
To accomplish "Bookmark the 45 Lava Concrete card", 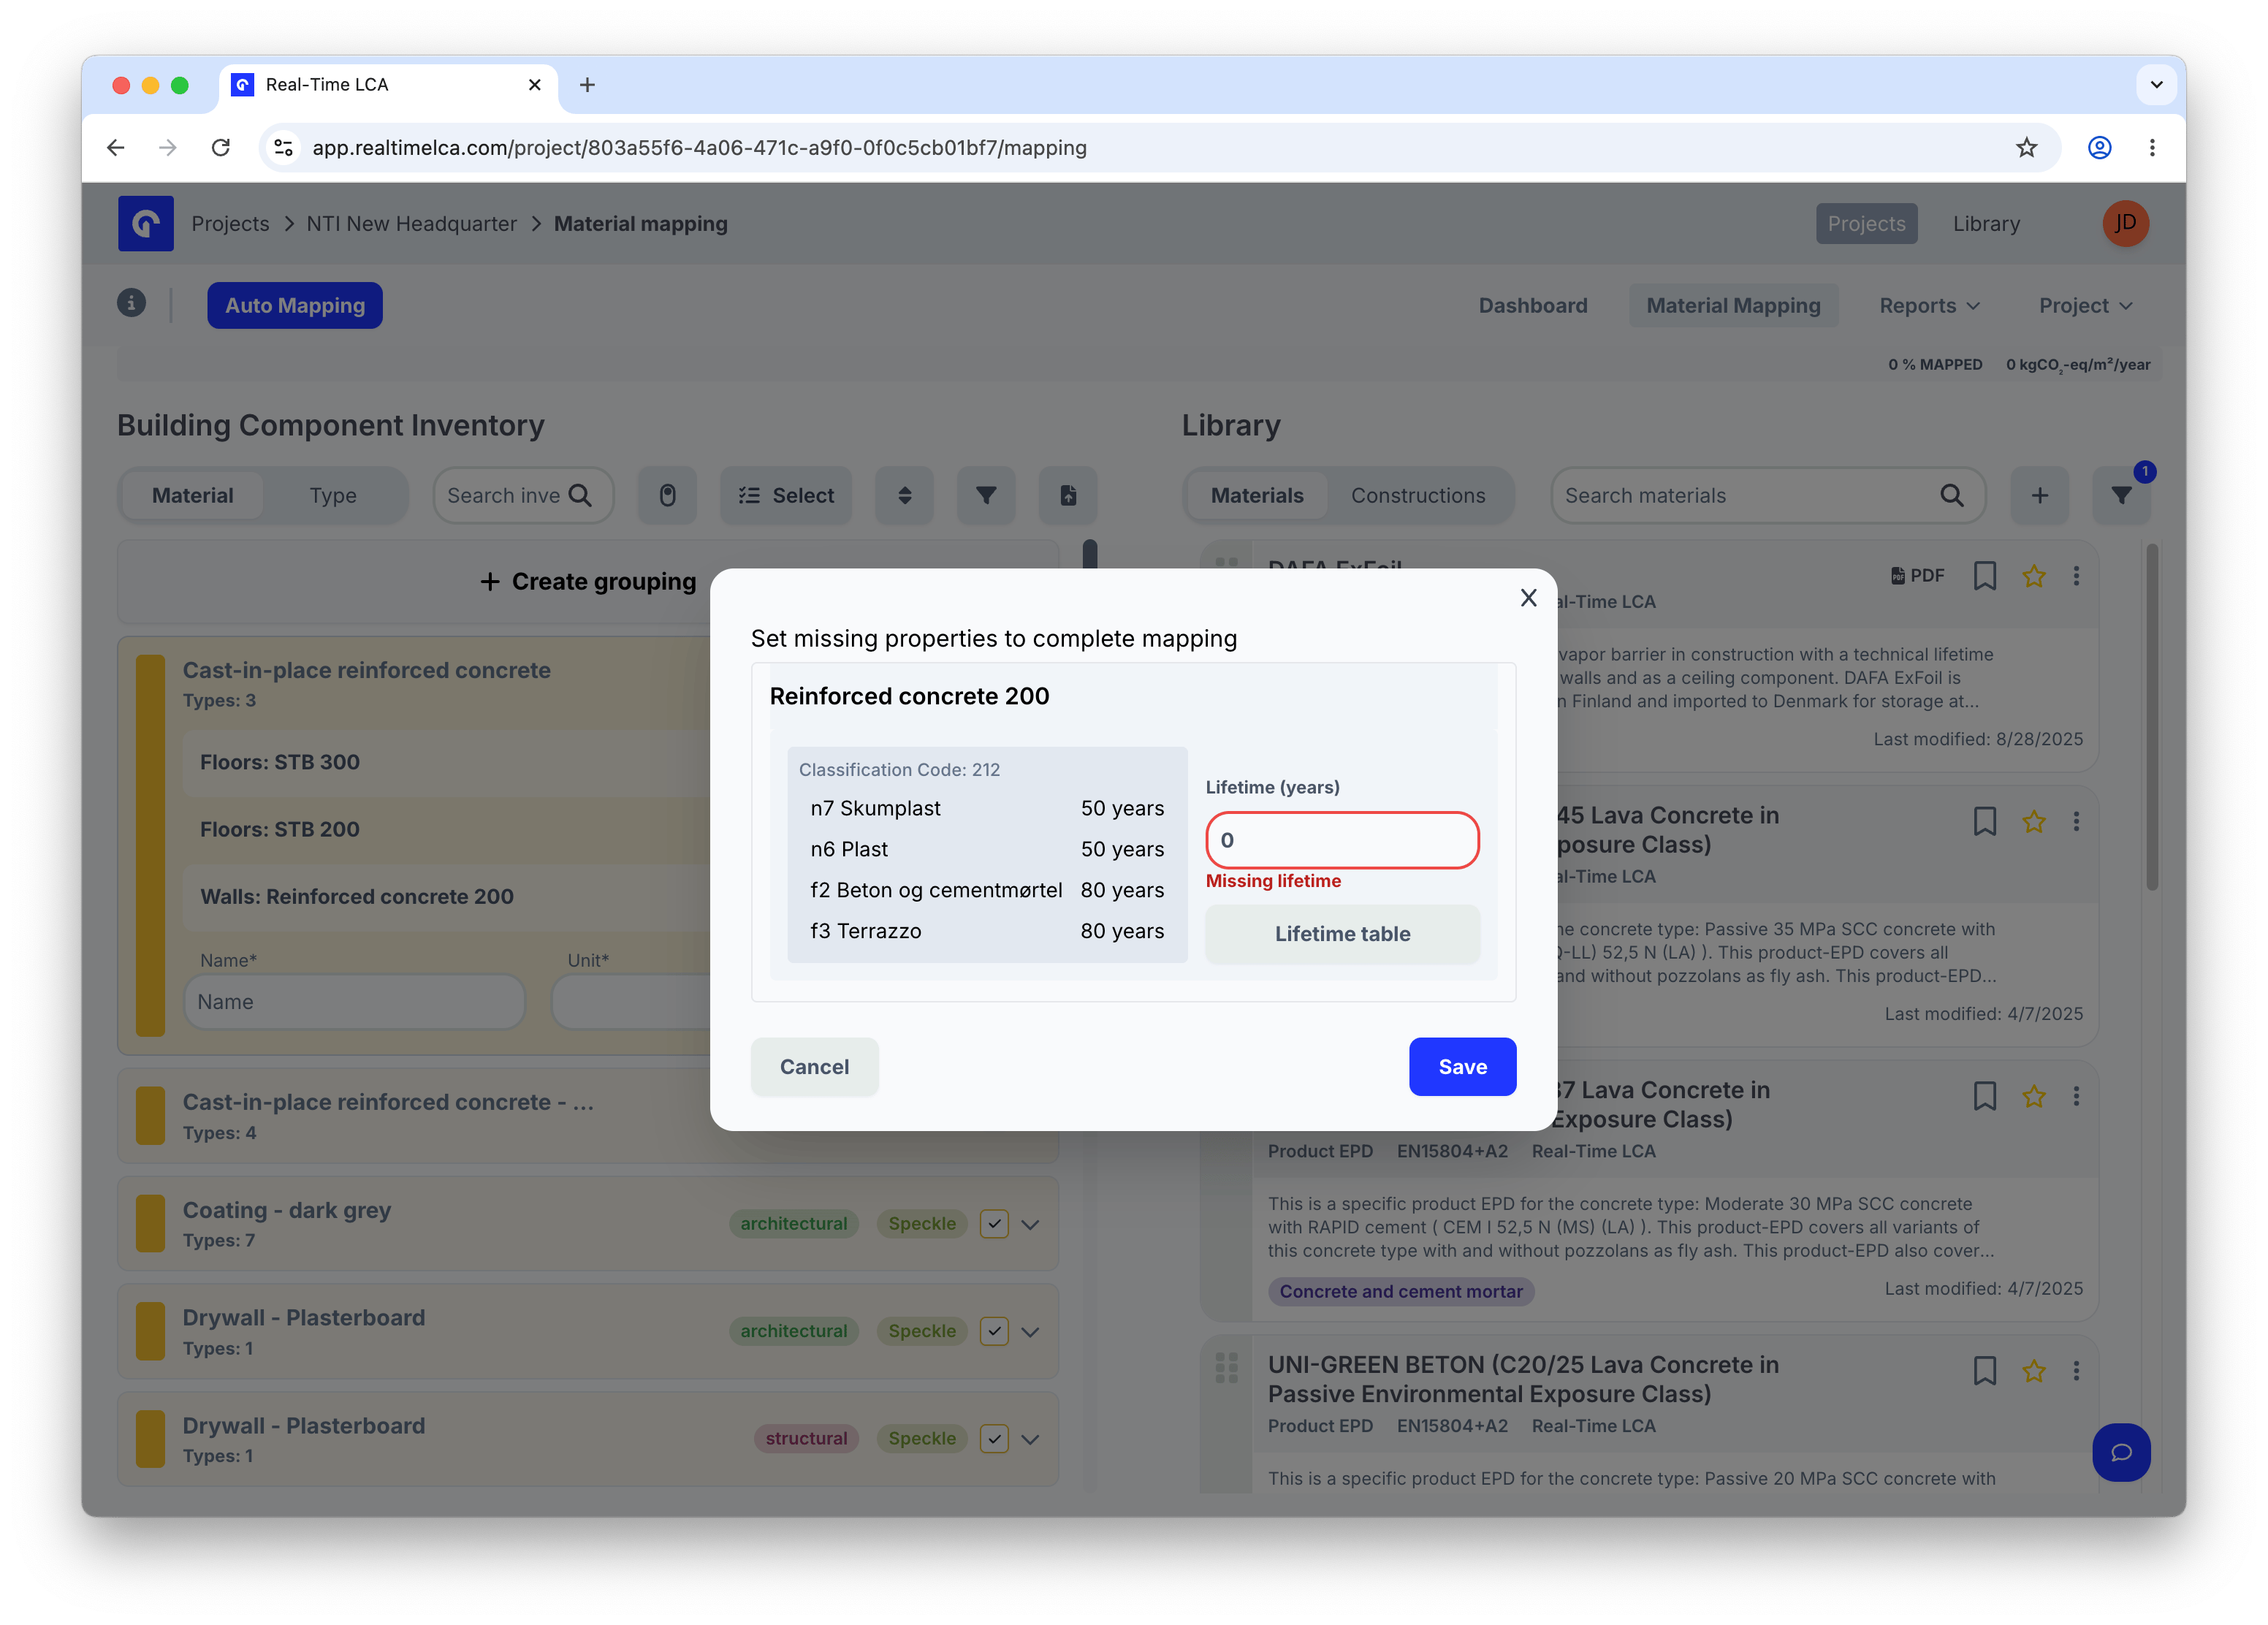I will [x=1984, y=822].
